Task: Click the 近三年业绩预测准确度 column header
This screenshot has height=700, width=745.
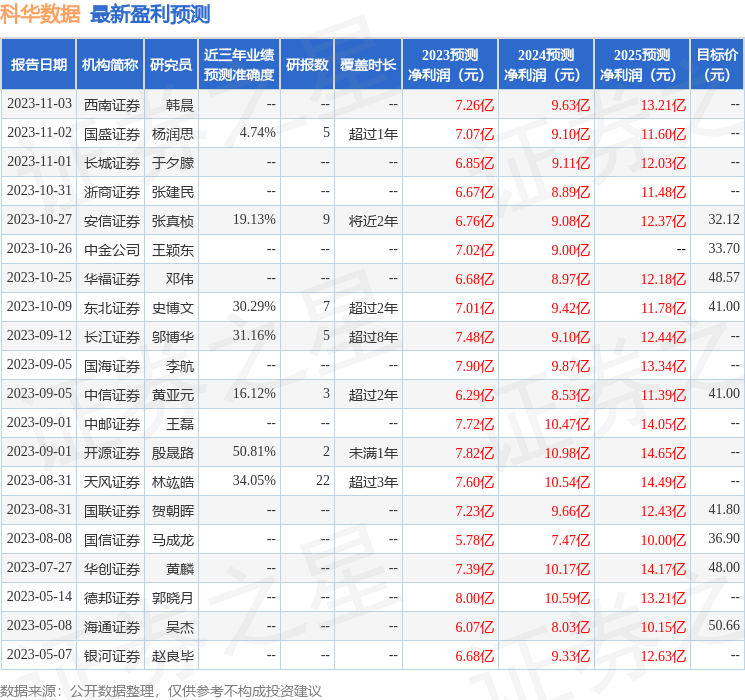Action: 239,65
